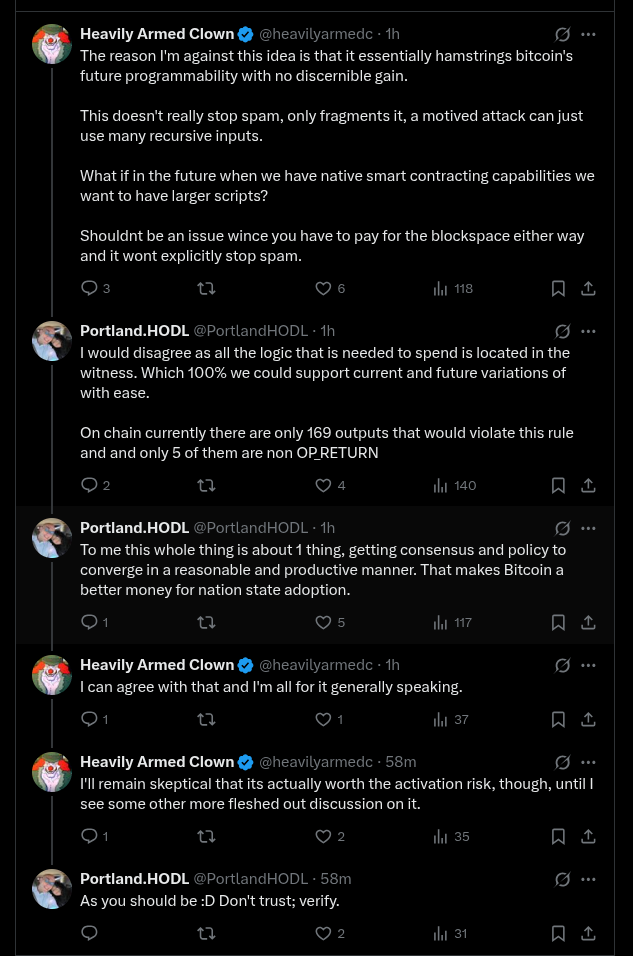This screenshot has width=633, height=956.
Task: View analytics showing 118 views
Action: click(x=453, y=288)
